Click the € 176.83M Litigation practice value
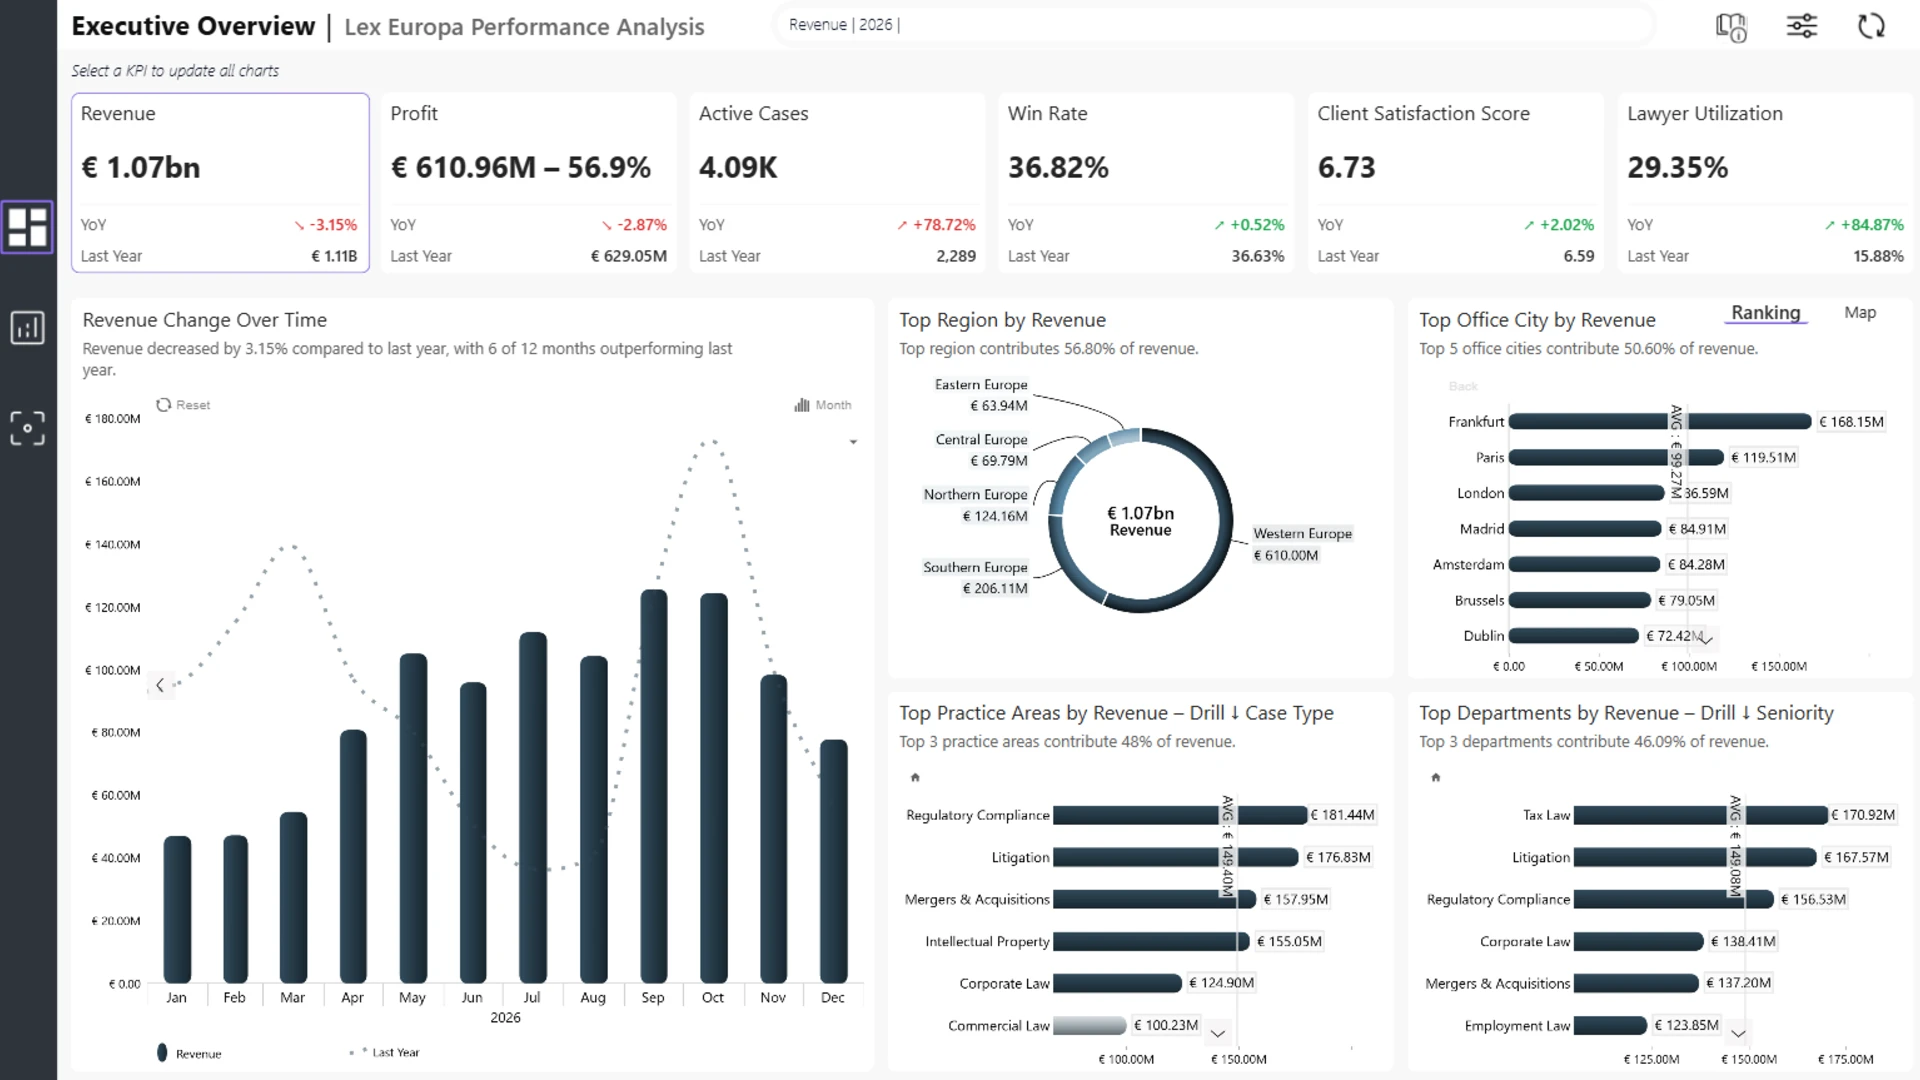 [1338, 857]
